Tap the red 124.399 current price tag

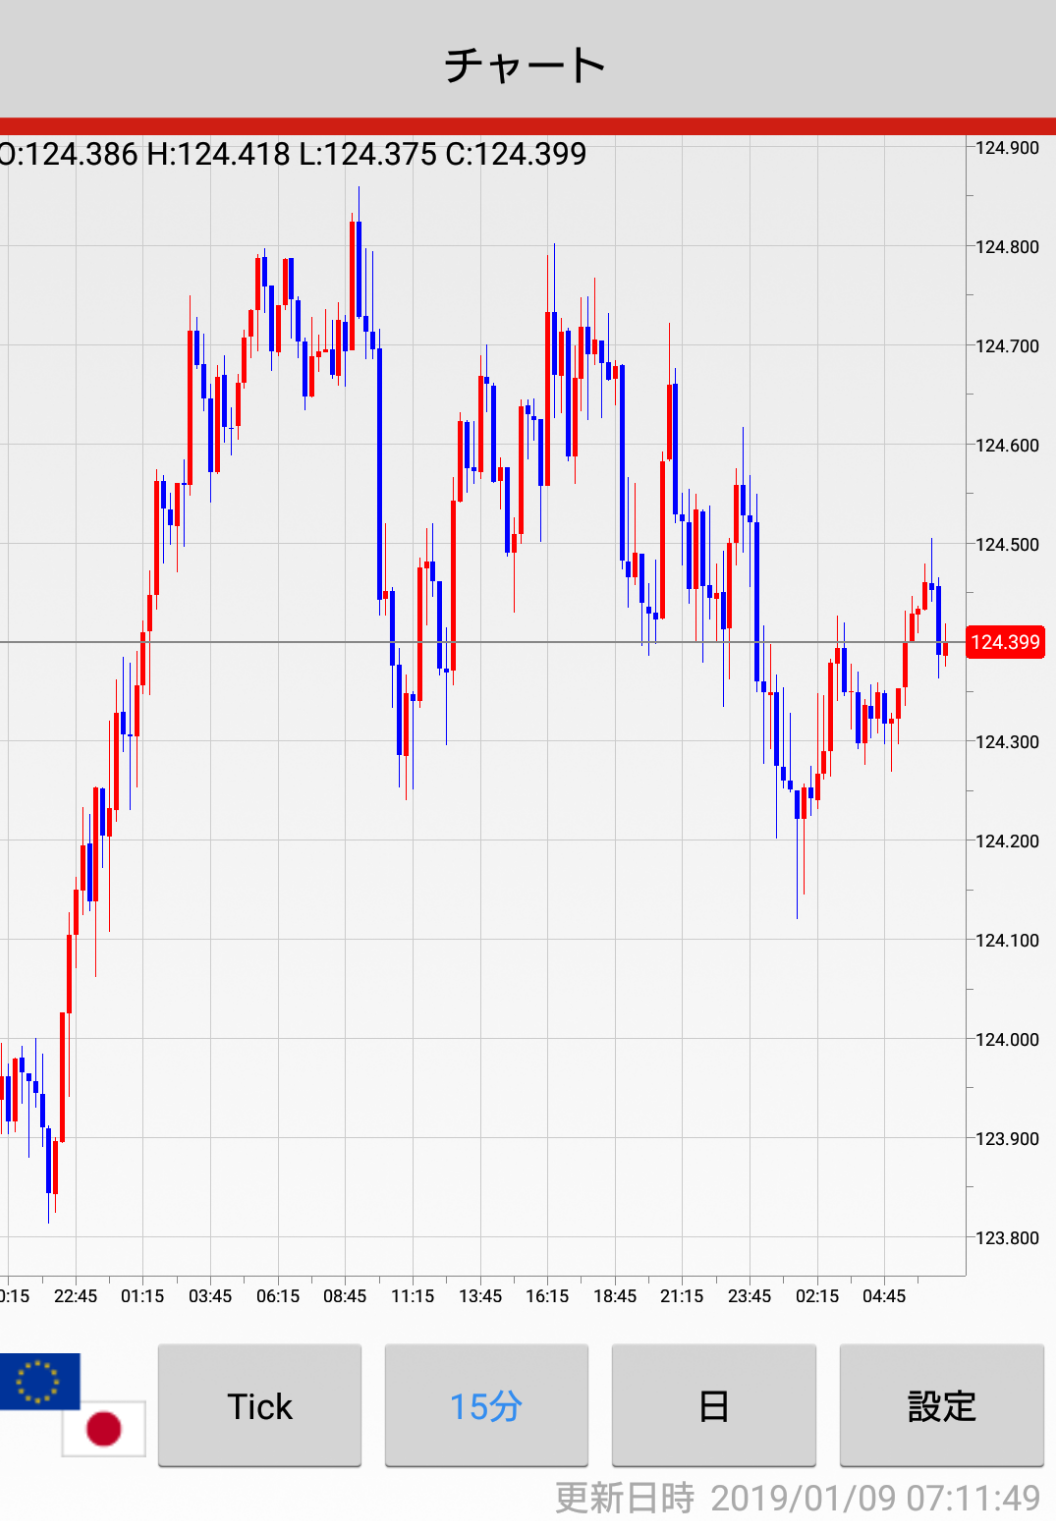(1005, 642)
